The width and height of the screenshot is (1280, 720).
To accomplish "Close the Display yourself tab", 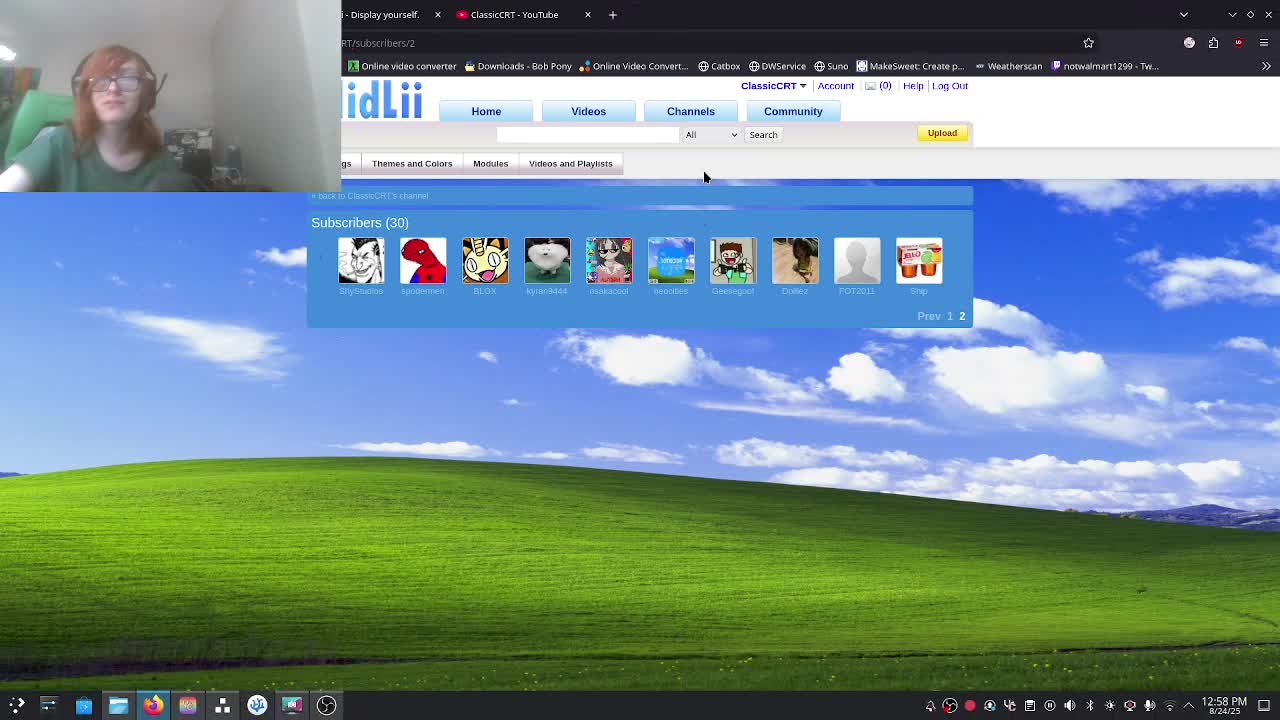I will [x=437, y=15].
